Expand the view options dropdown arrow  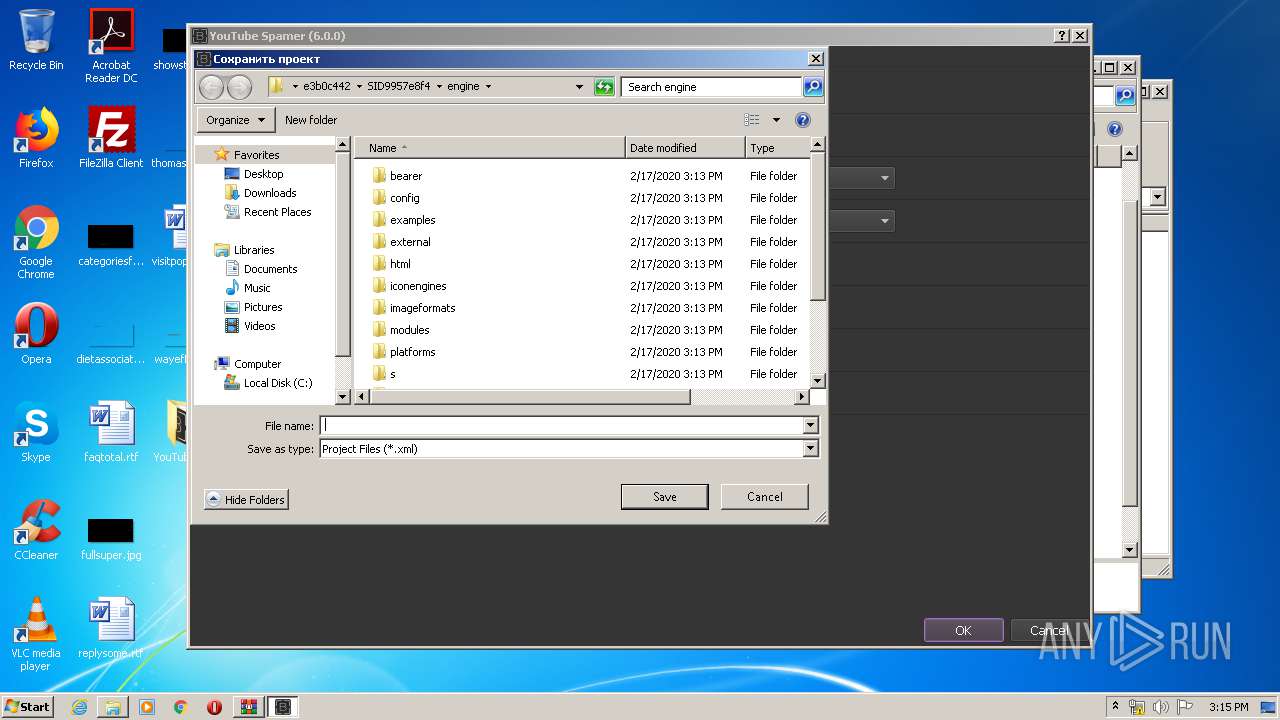[x=776, y=120]
